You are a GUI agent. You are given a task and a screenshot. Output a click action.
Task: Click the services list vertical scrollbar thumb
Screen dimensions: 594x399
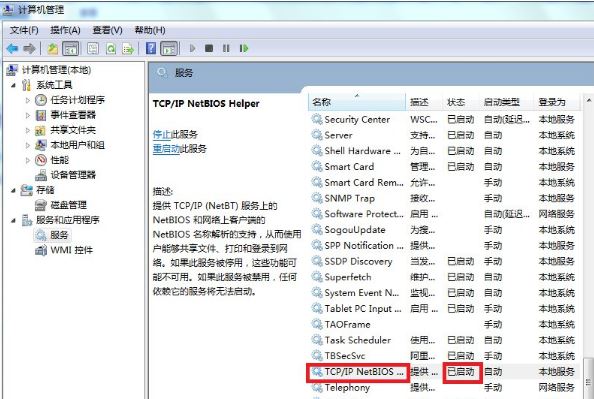pyautogui.click(x=589, y=377)
